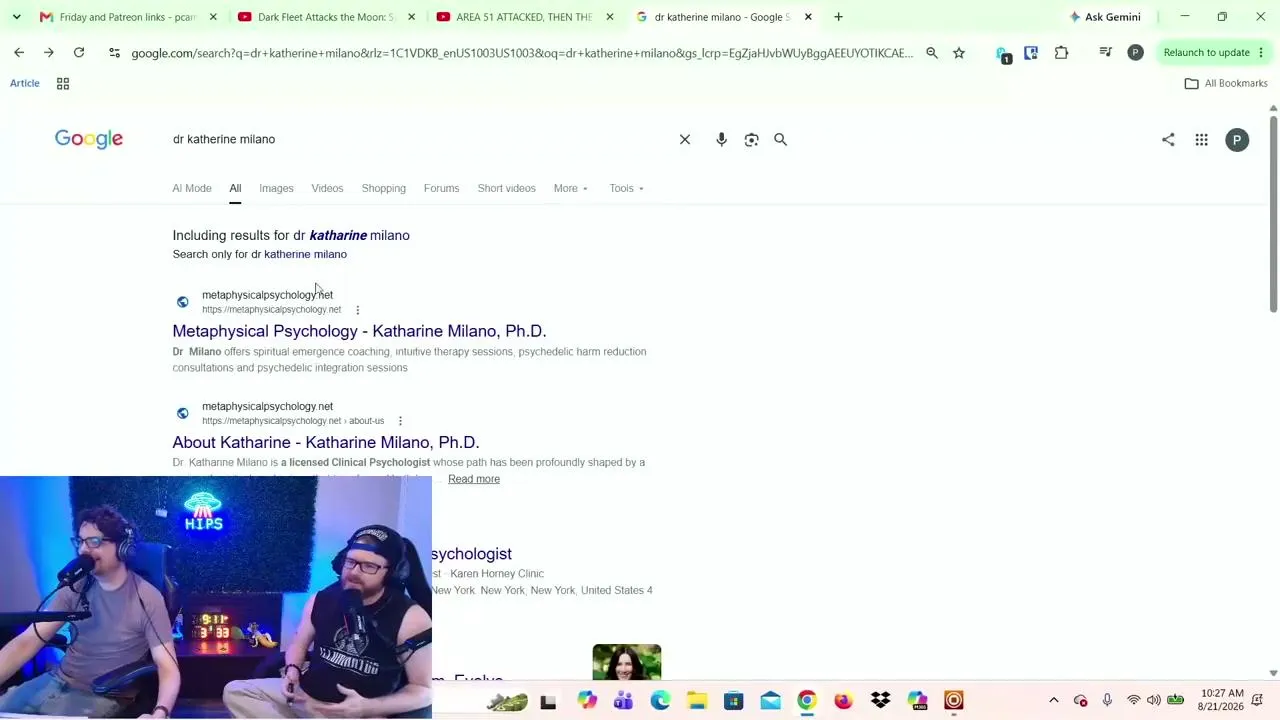Screen dimensions: 1280x720
Task: Open the Google account avatar
Action: coord(1237,140)
